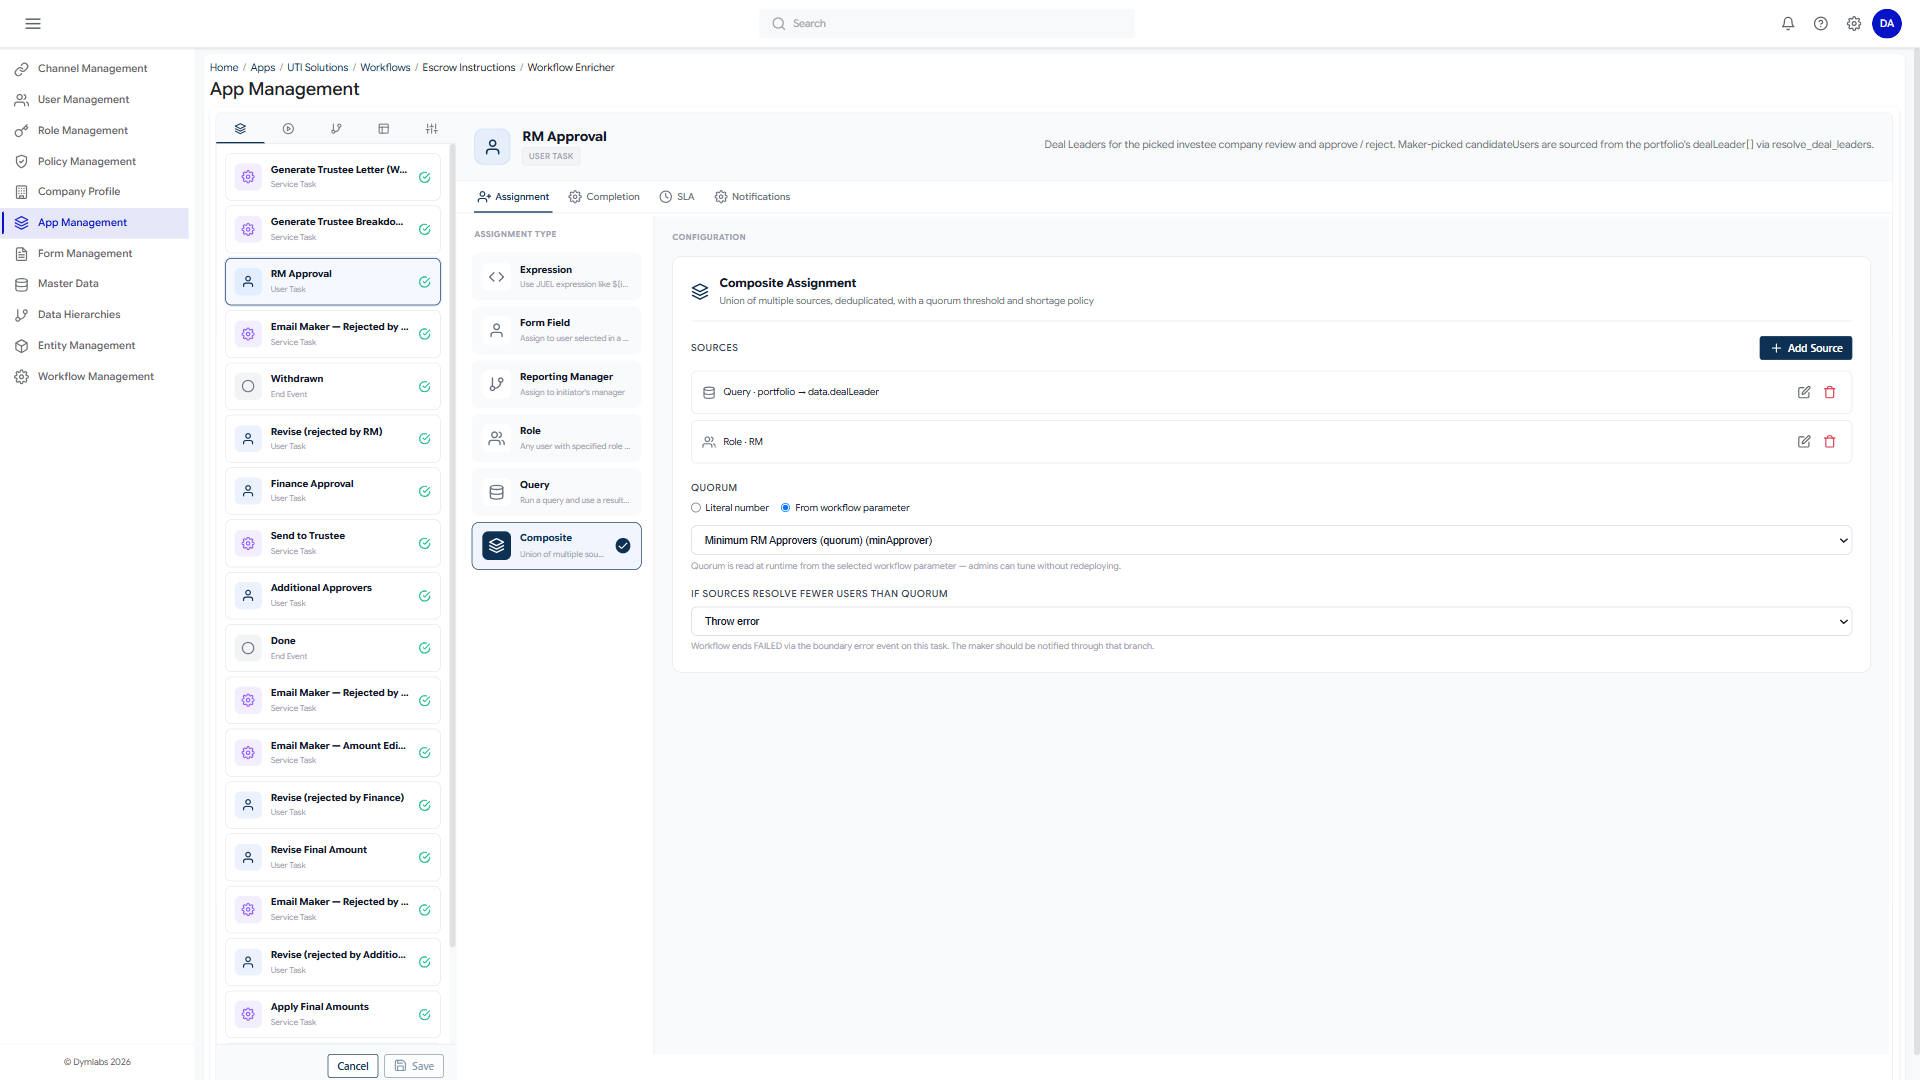Select the sliders icon in the panel toolbar
1920x1080 pixels.
point(431,128)
